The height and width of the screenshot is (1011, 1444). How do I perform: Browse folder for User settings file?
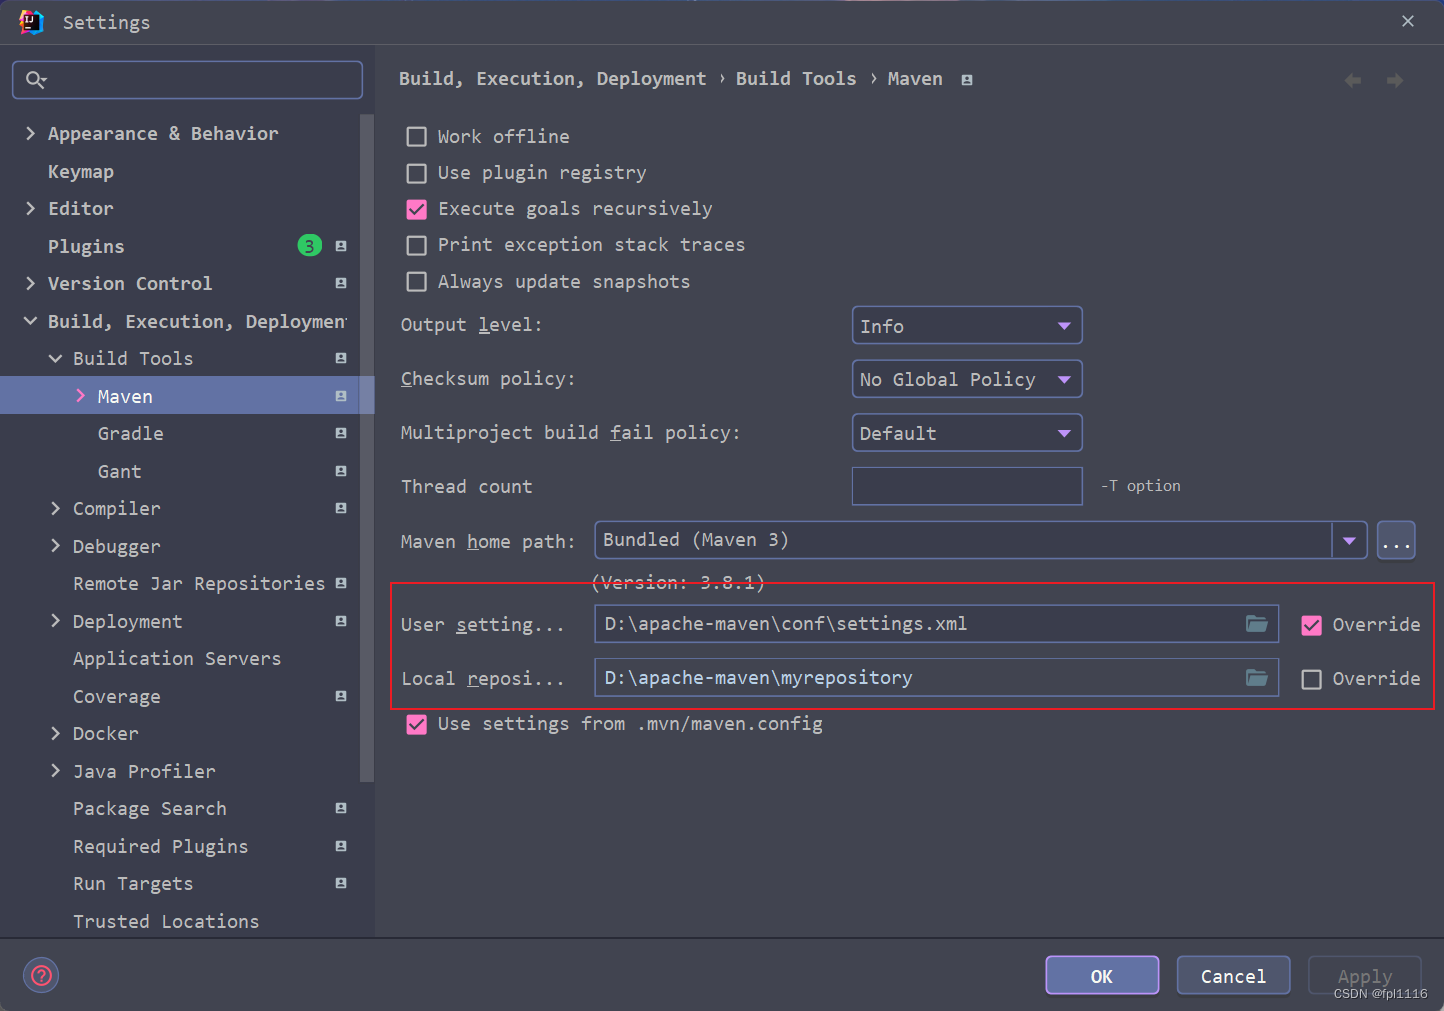coord(1257,624)
